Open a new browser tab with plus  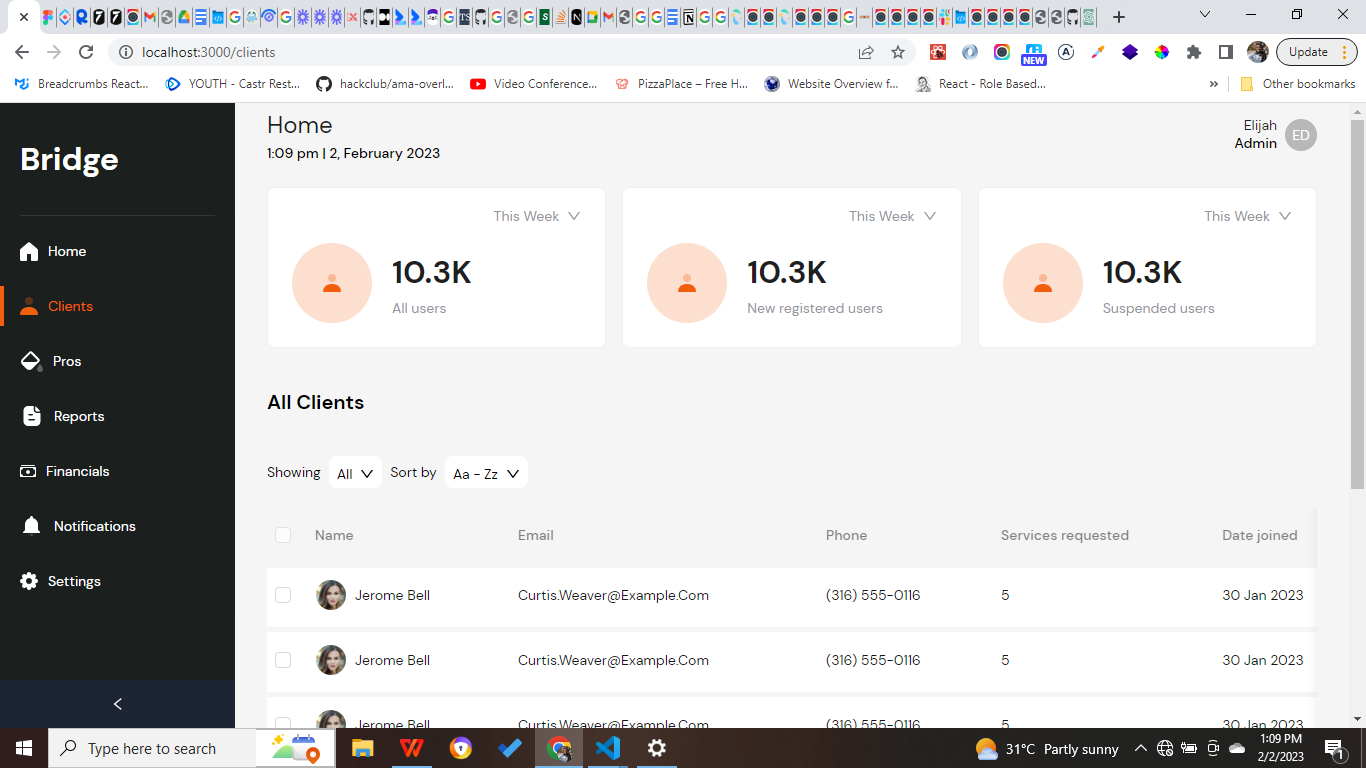[1119, 17]
